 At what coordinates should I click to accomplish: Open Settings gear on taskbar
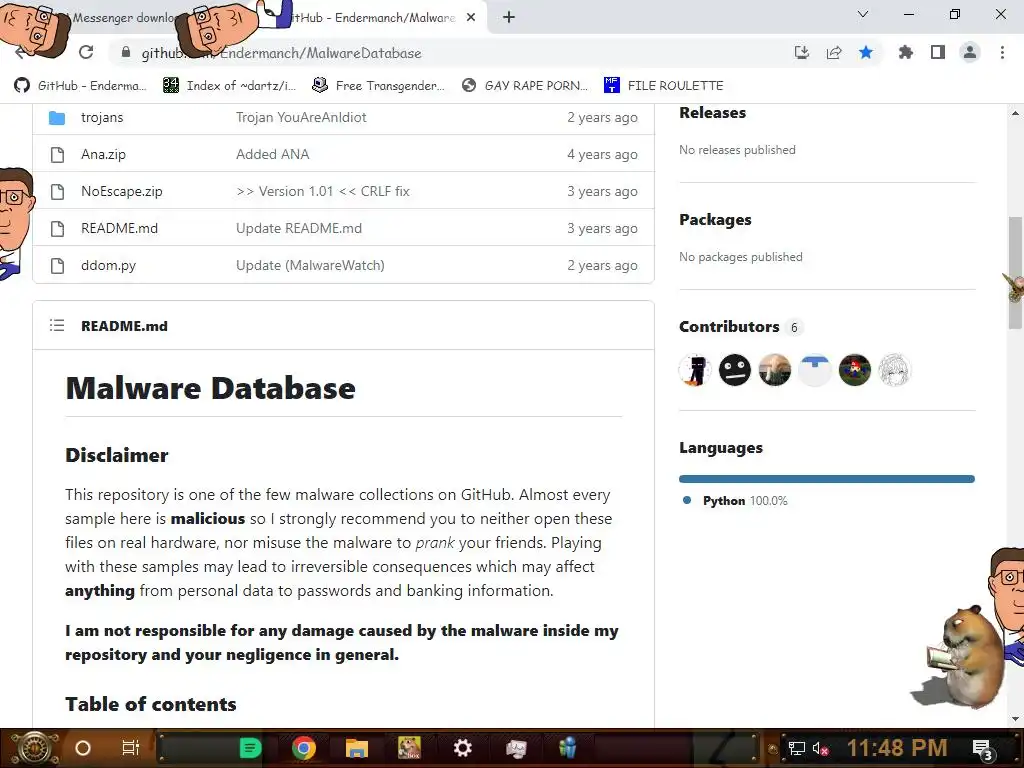click(462, 748)
